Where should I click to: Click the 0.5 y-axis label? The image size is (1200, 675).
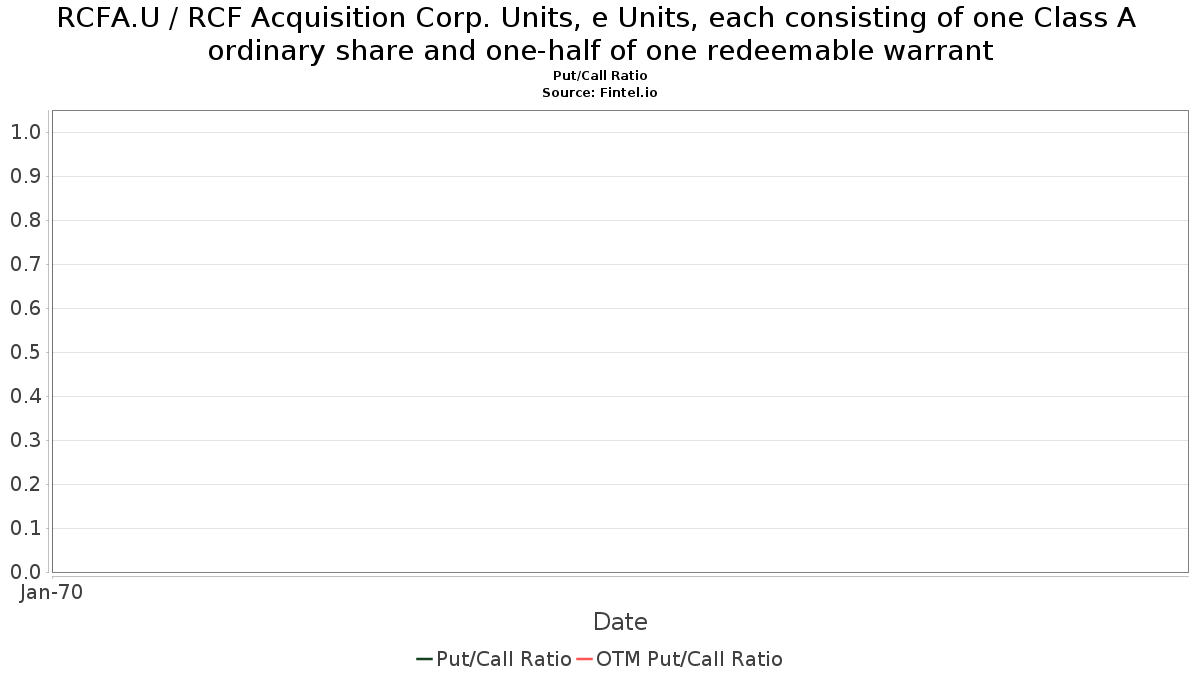click(25, 352)
